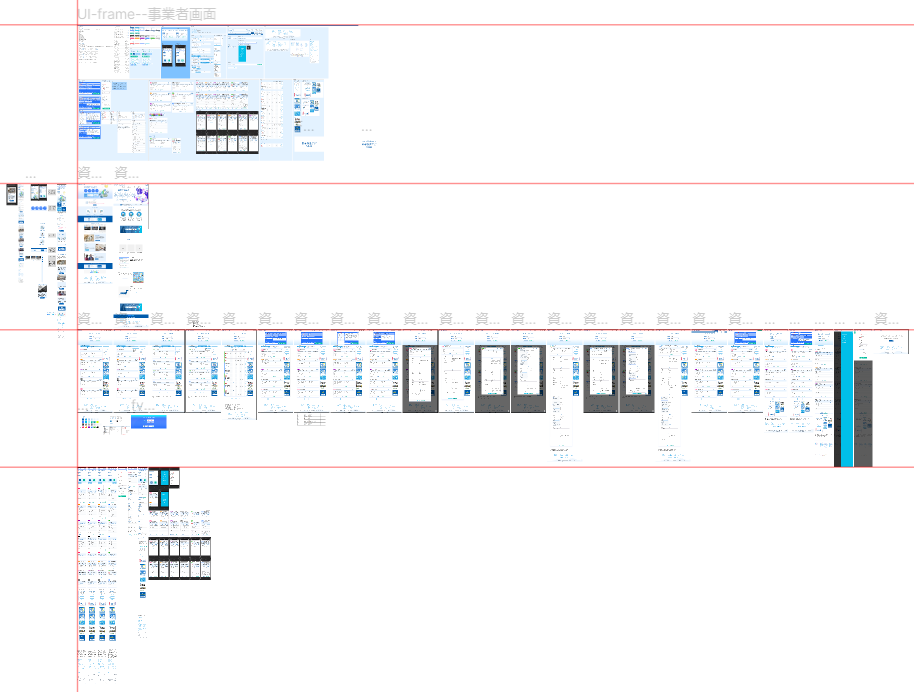Select the dark phone mockup grid in bottom section
Image resolution: width=914 pixels, height=692 pixels.
click(x=180, y=558)
